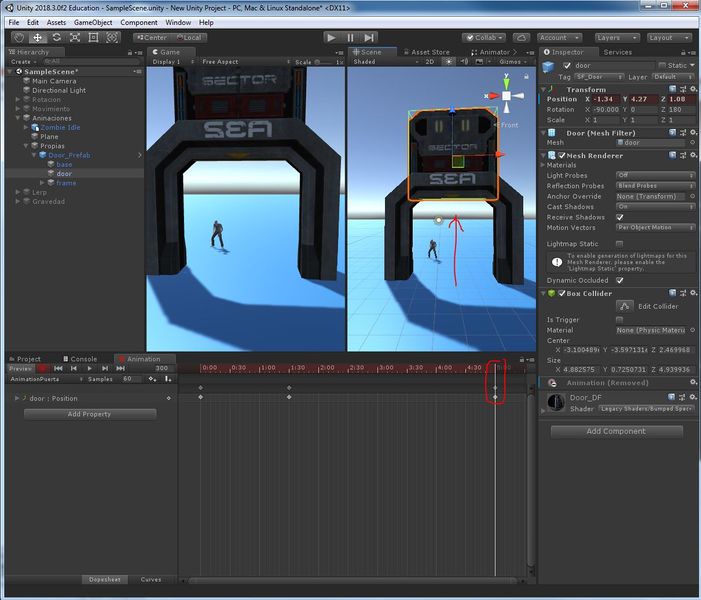The height and width of the screenshot is (600, 701).
Task: Switch to the Services tab
Action: 617,52
